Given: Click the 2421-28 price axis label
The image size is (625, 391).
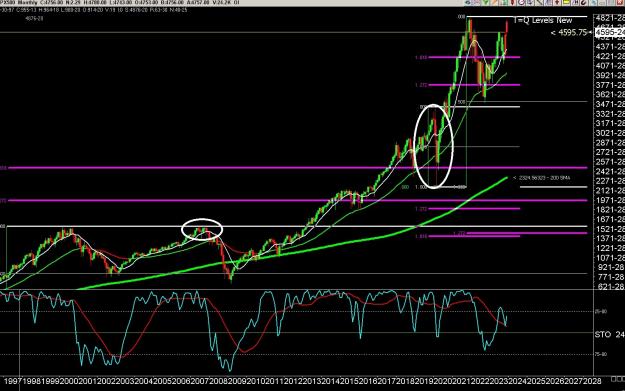Looking at the screenshot, I should tap(609, 171).
